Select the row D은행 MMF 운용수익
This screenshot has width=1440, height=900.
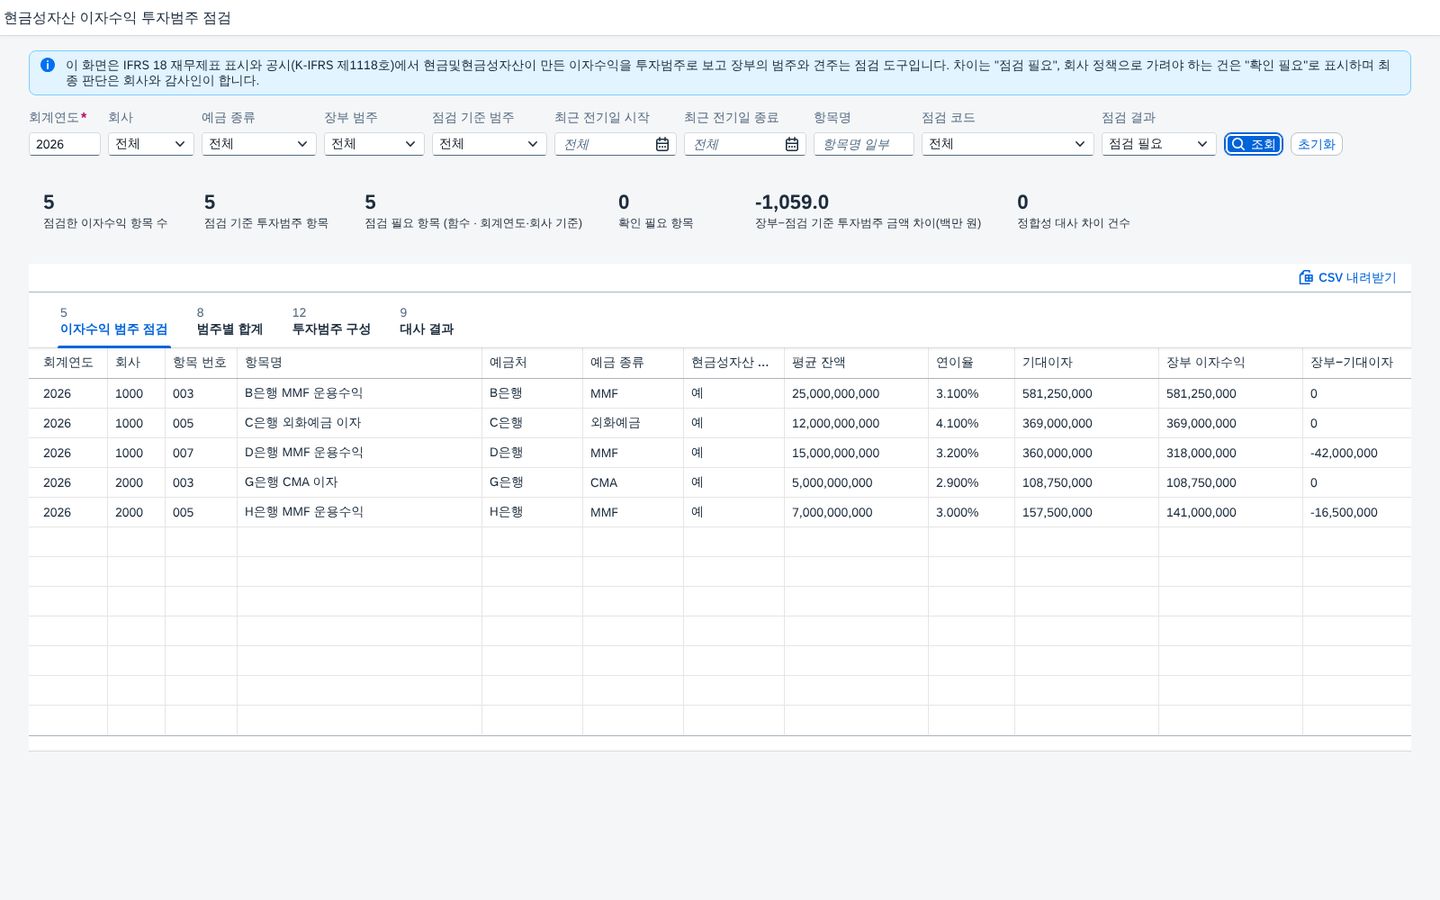coord(720,453)
